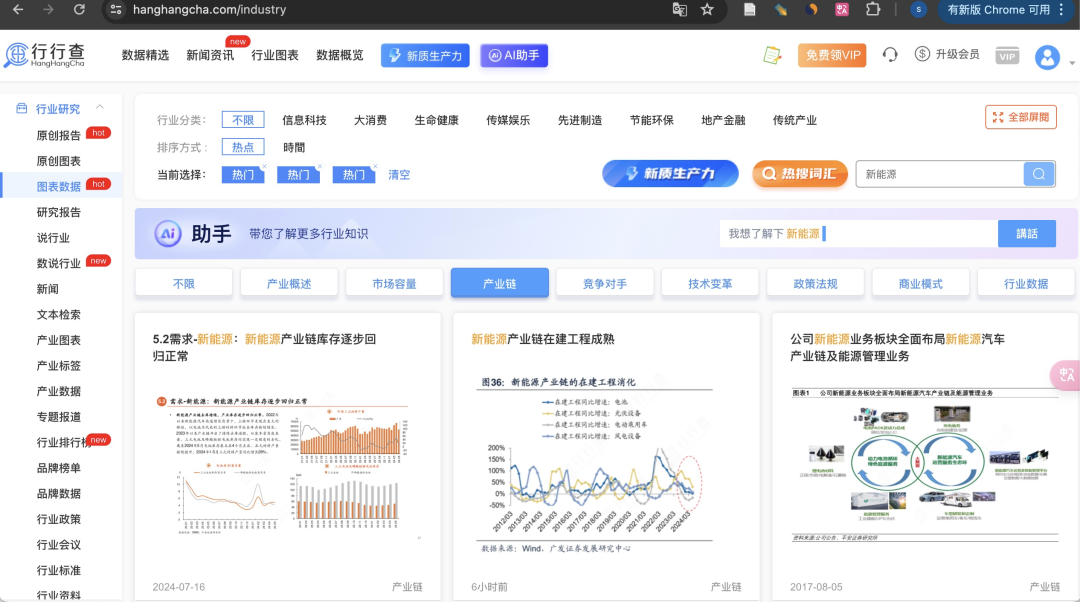Select 信息科技 industry category filter
The width and height of the screenshot is (1080, 602).
(304, 120)
